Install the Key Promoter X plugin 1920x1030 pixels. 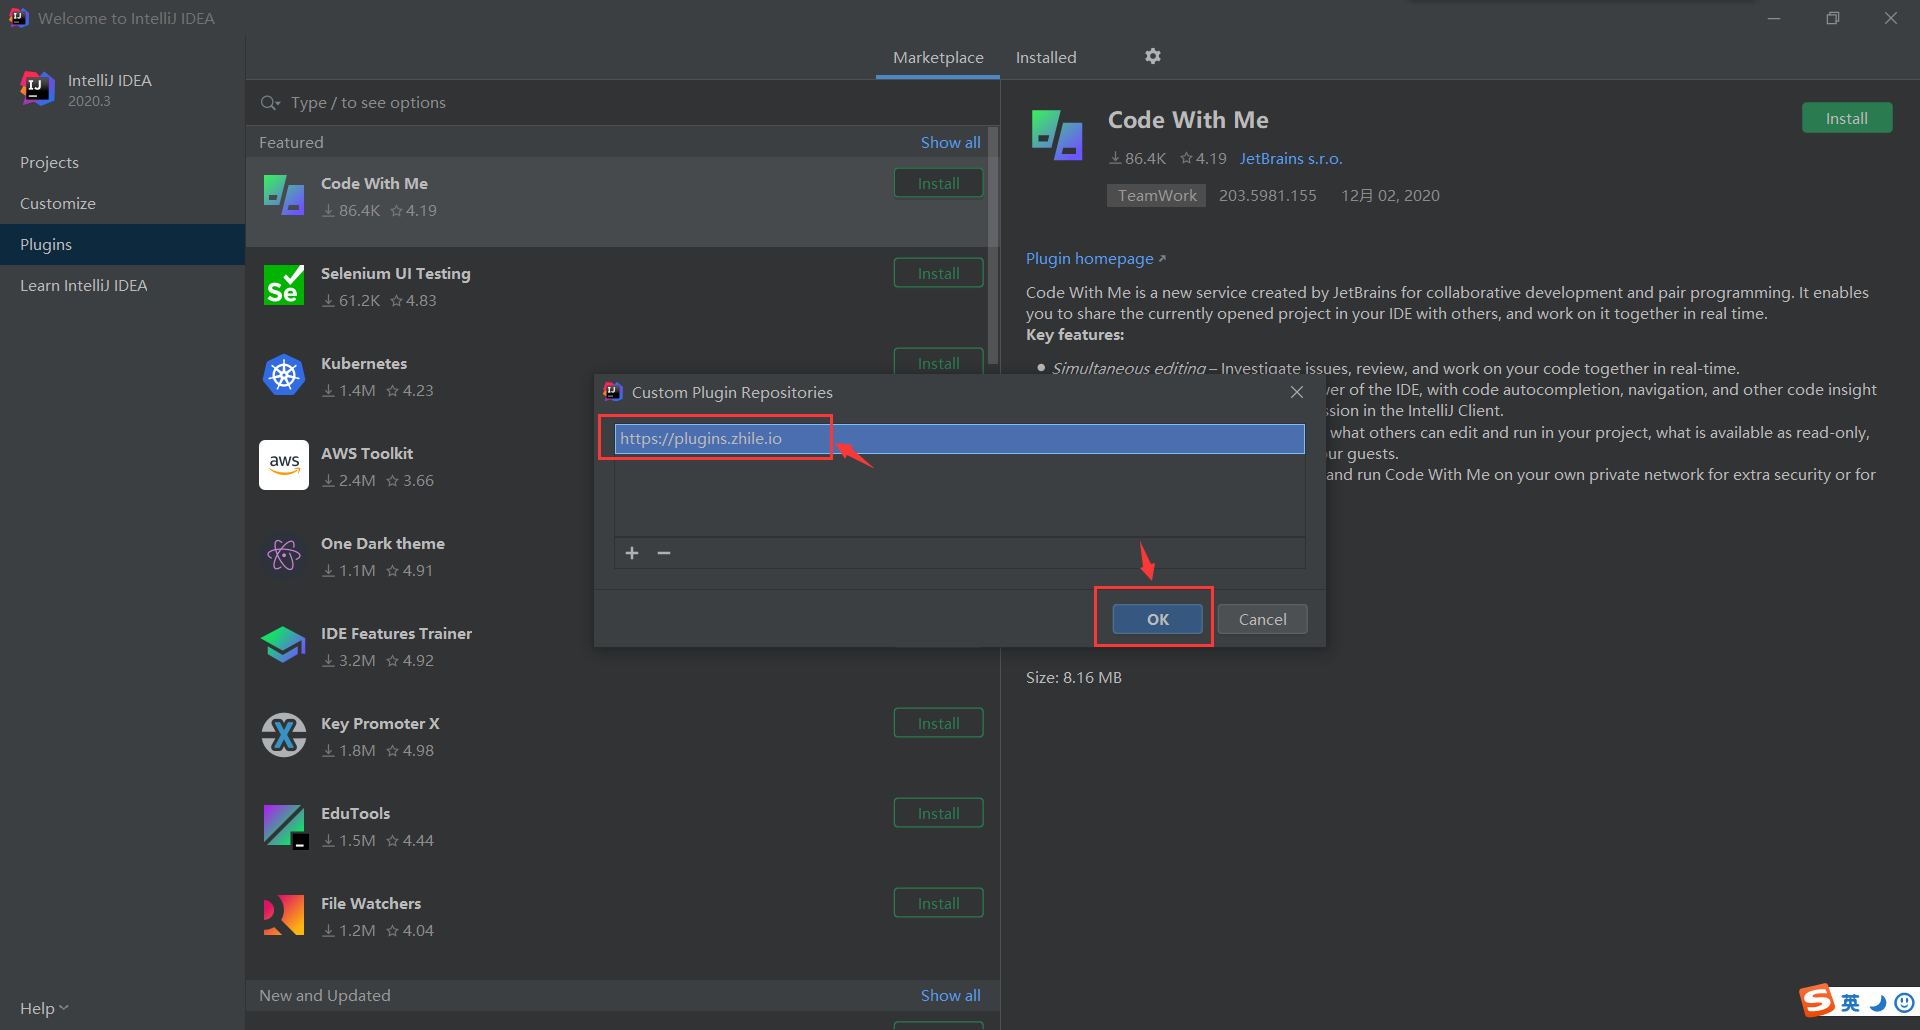[938, 723]
